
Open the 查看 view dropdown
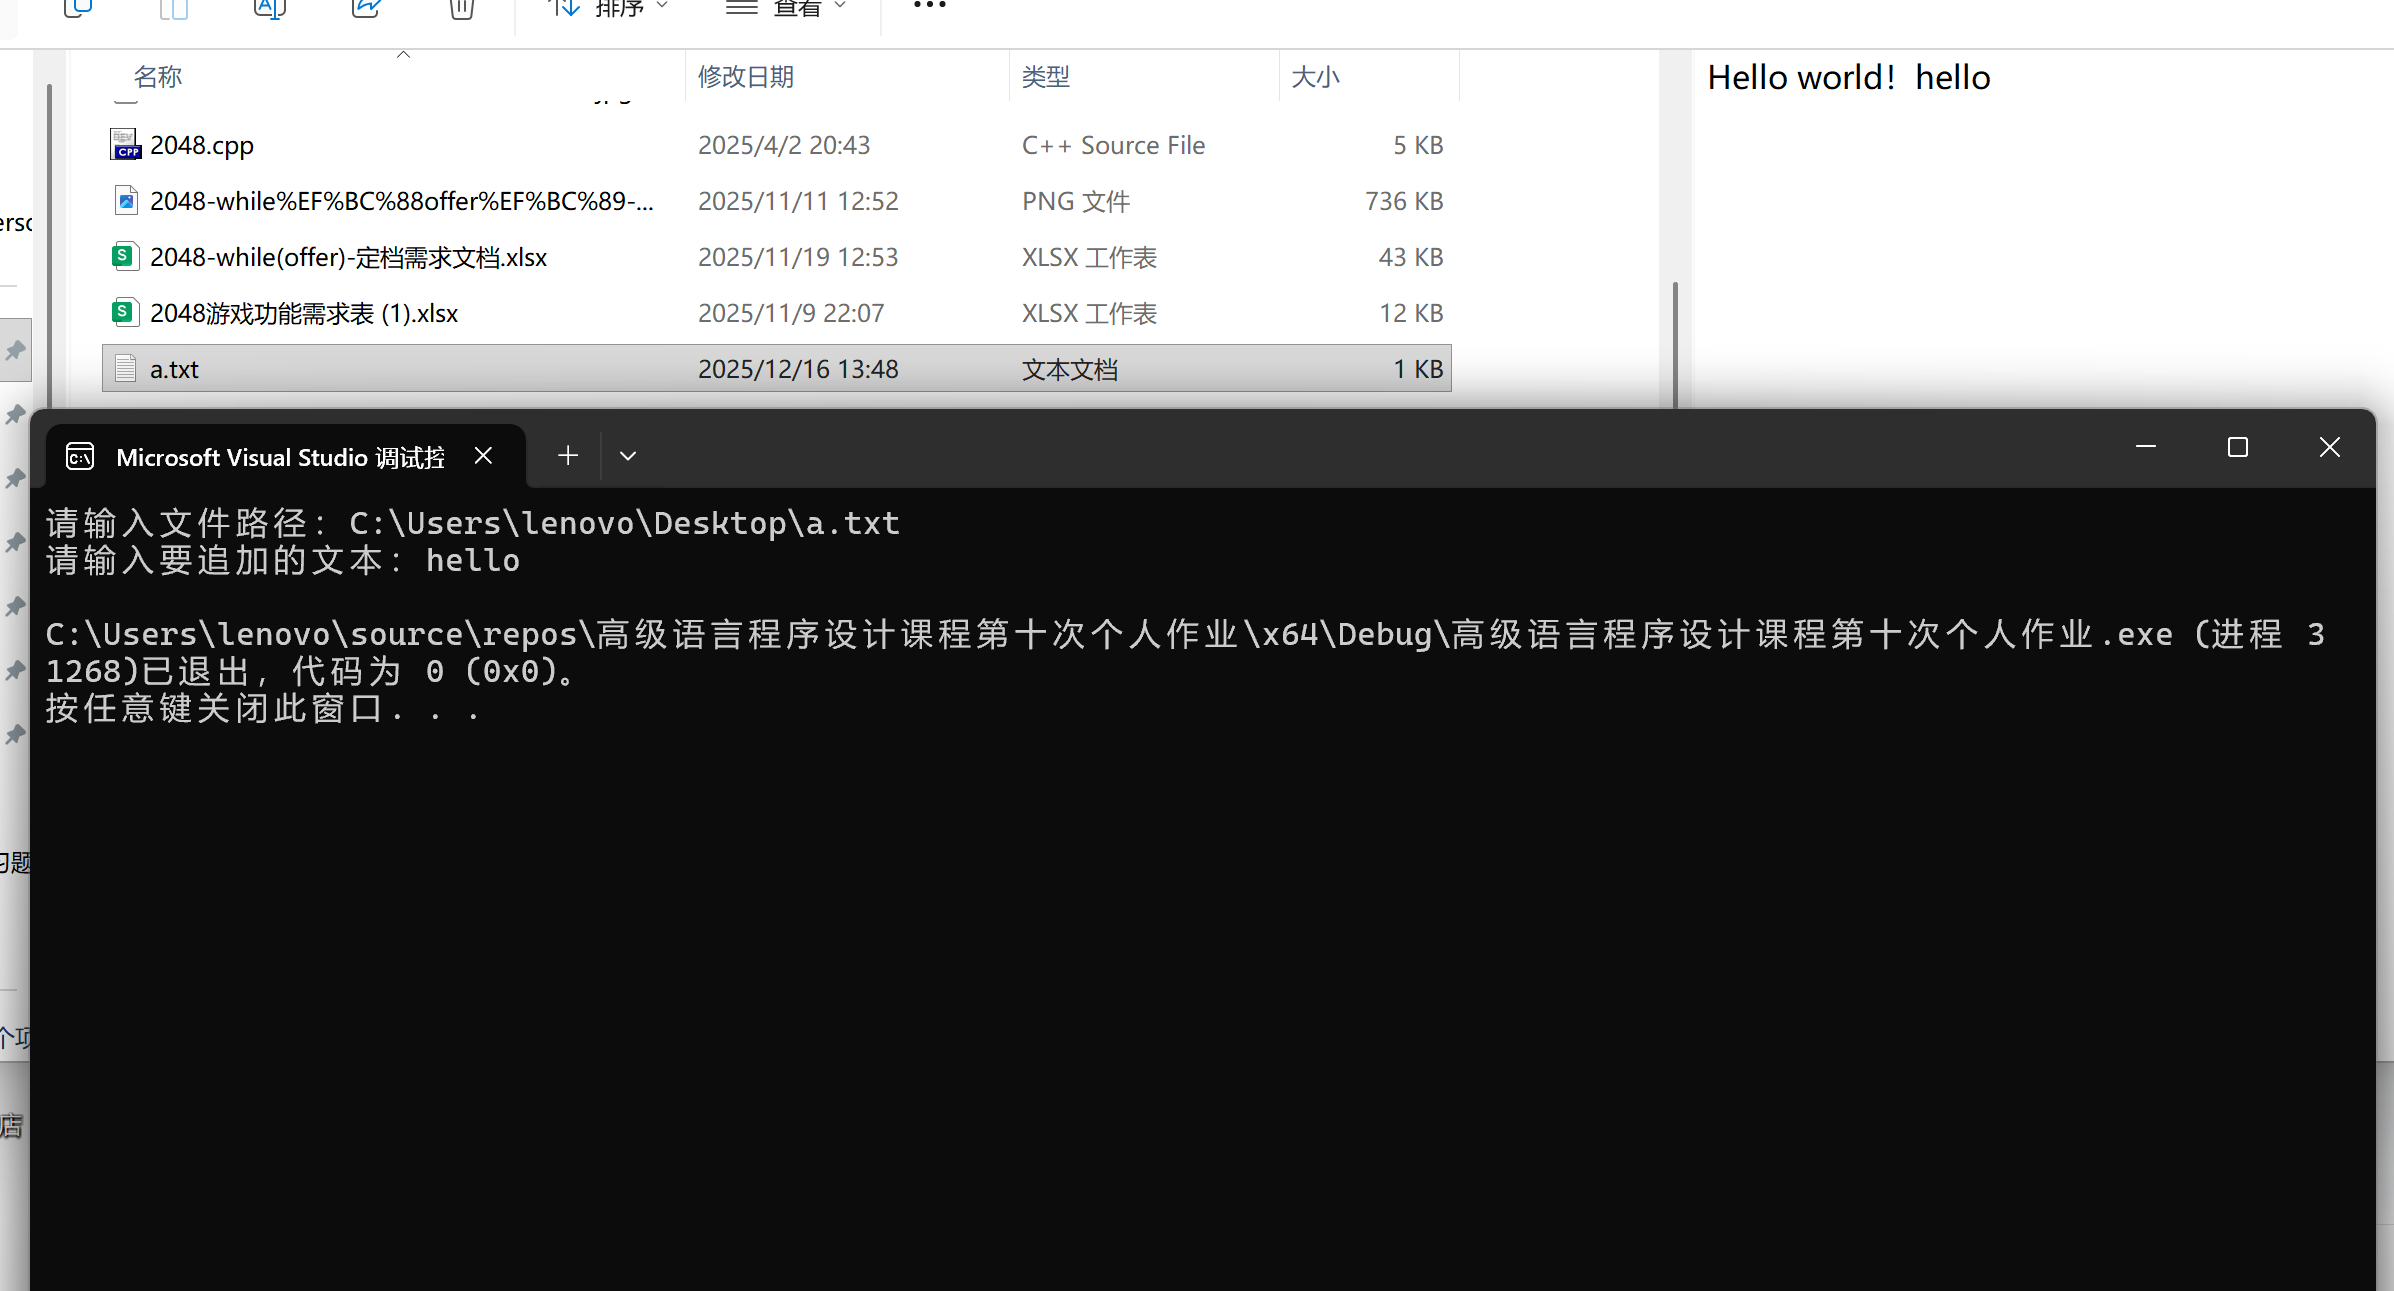point(786,8)
